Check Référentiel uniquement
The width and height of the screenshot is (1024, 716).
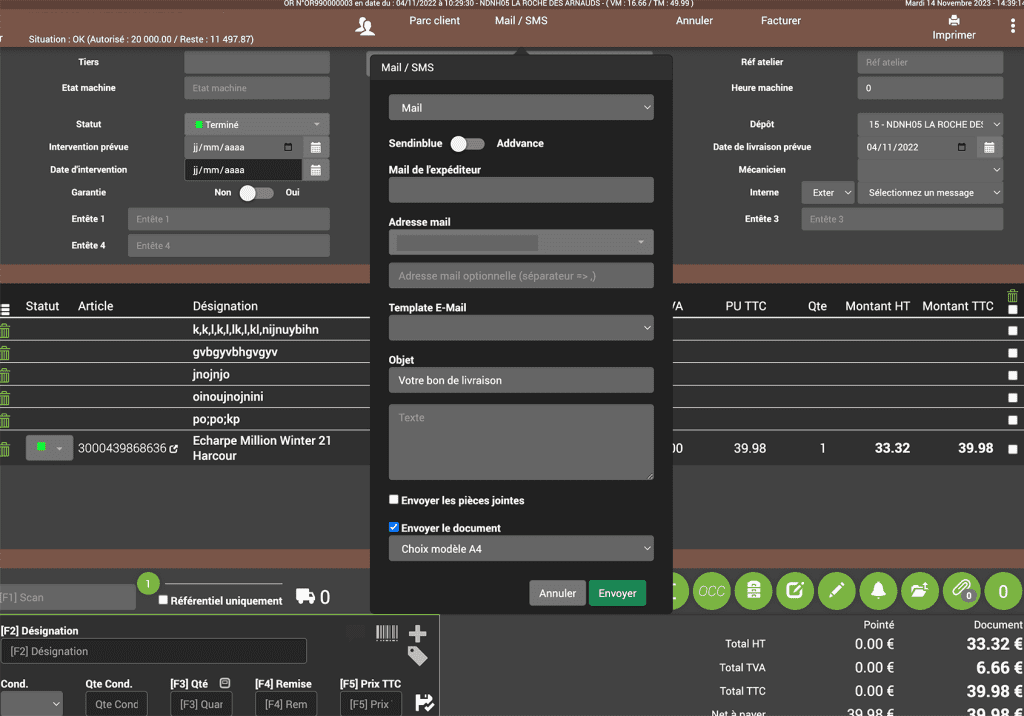click(x=163, y=600)
